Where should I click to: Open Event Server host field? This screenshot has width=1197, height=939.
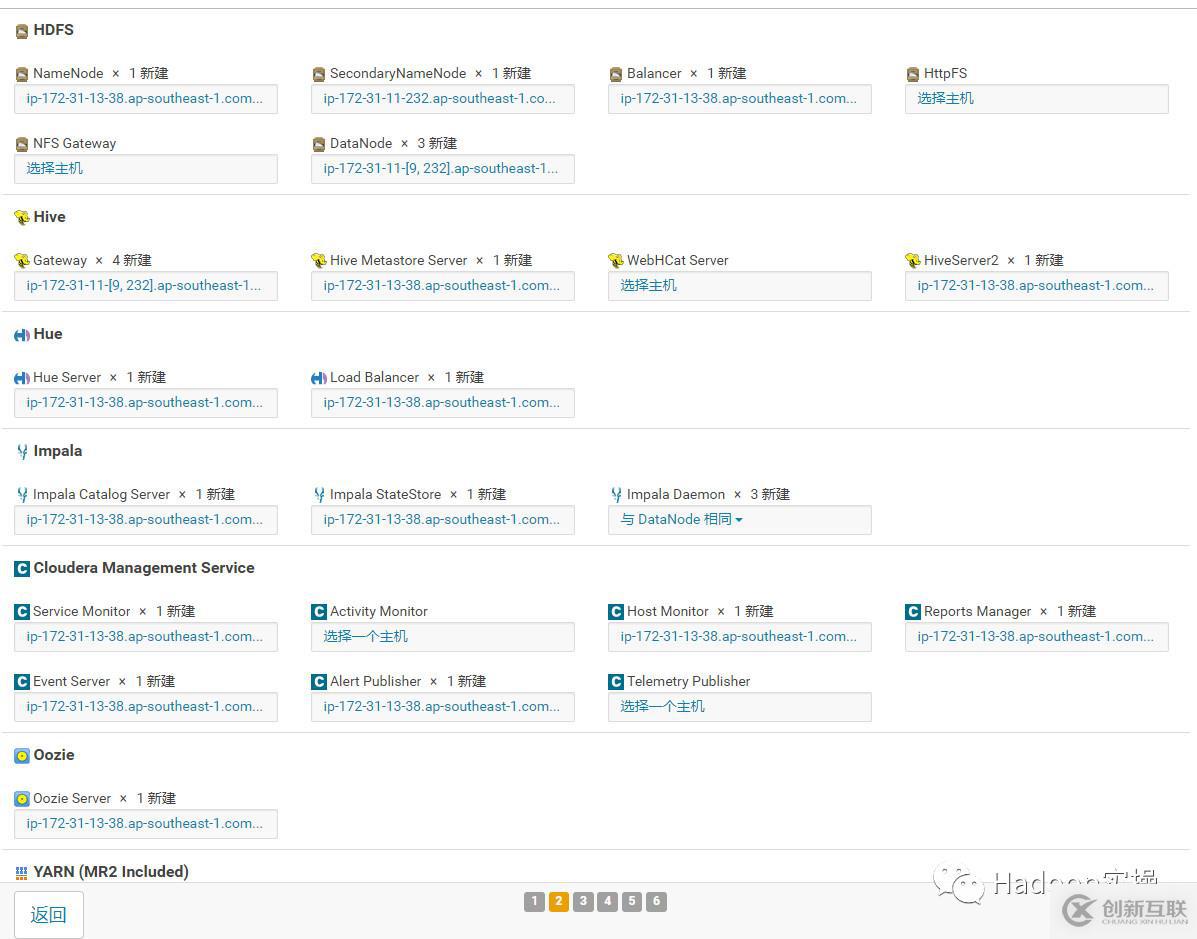(x=146, y=707)
